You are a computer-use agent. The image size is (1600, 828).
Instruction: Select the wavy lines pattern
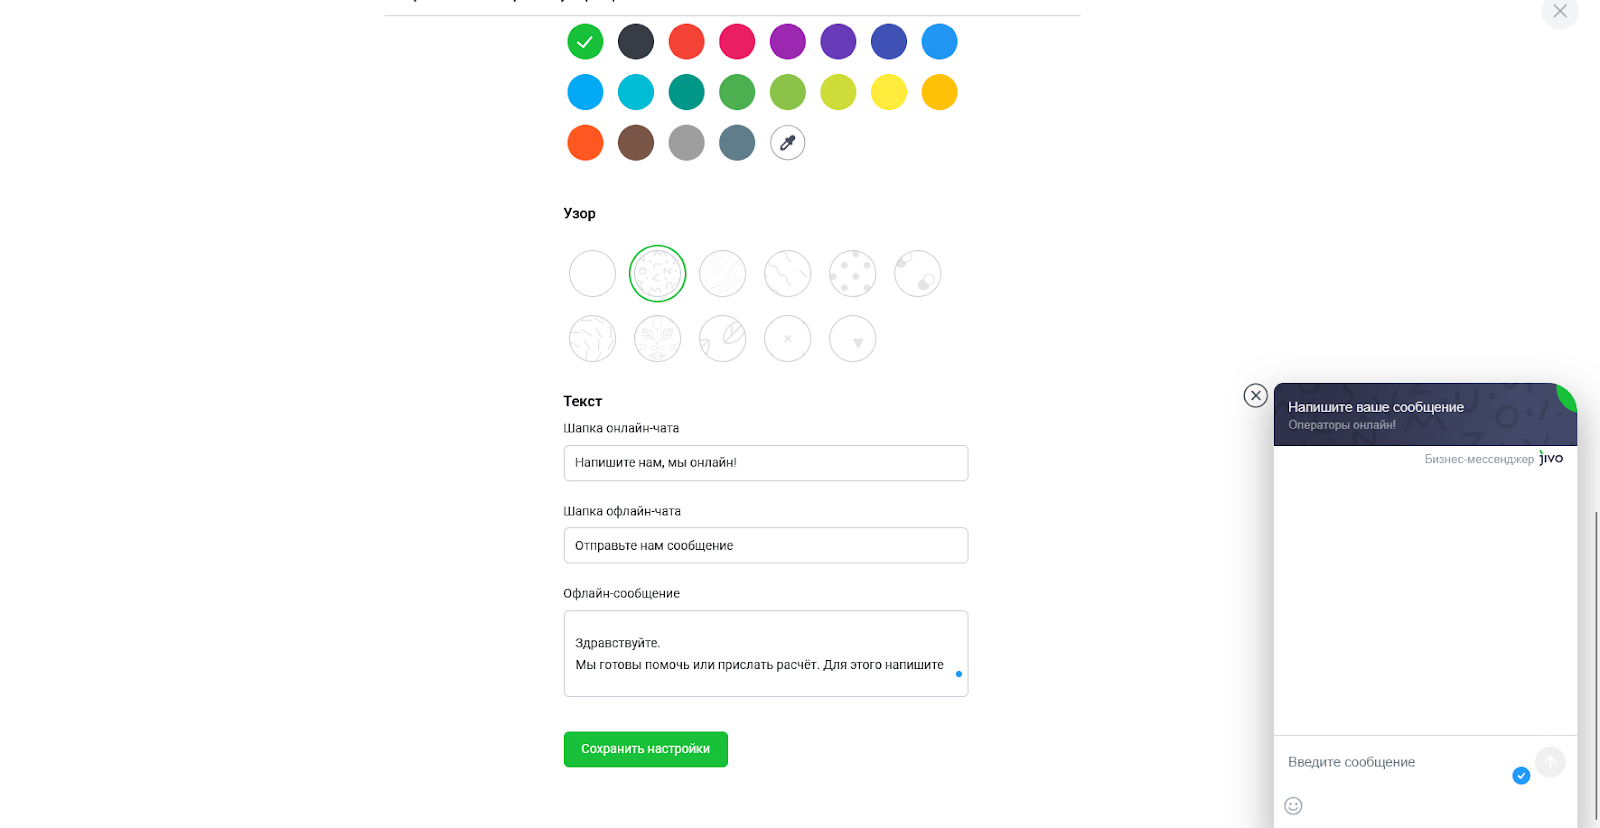click(x=722, y=274)
